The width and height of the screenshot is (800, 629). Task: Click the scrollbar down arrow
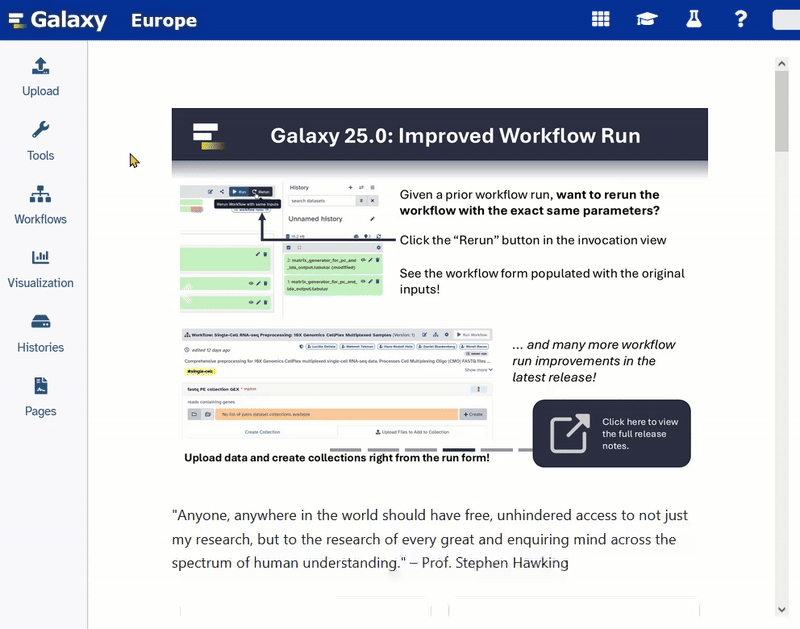pyautogui.click(x=782, y=609)
